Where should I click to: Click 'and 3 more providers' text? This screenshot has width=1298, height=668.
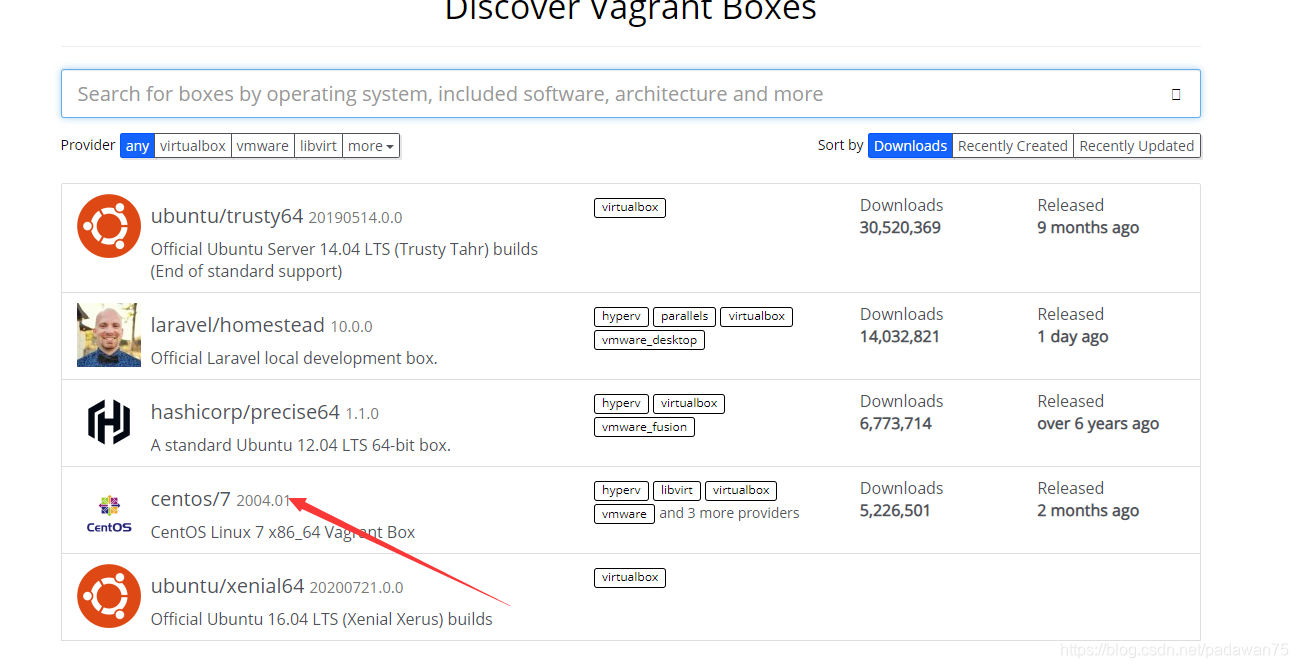729,513
